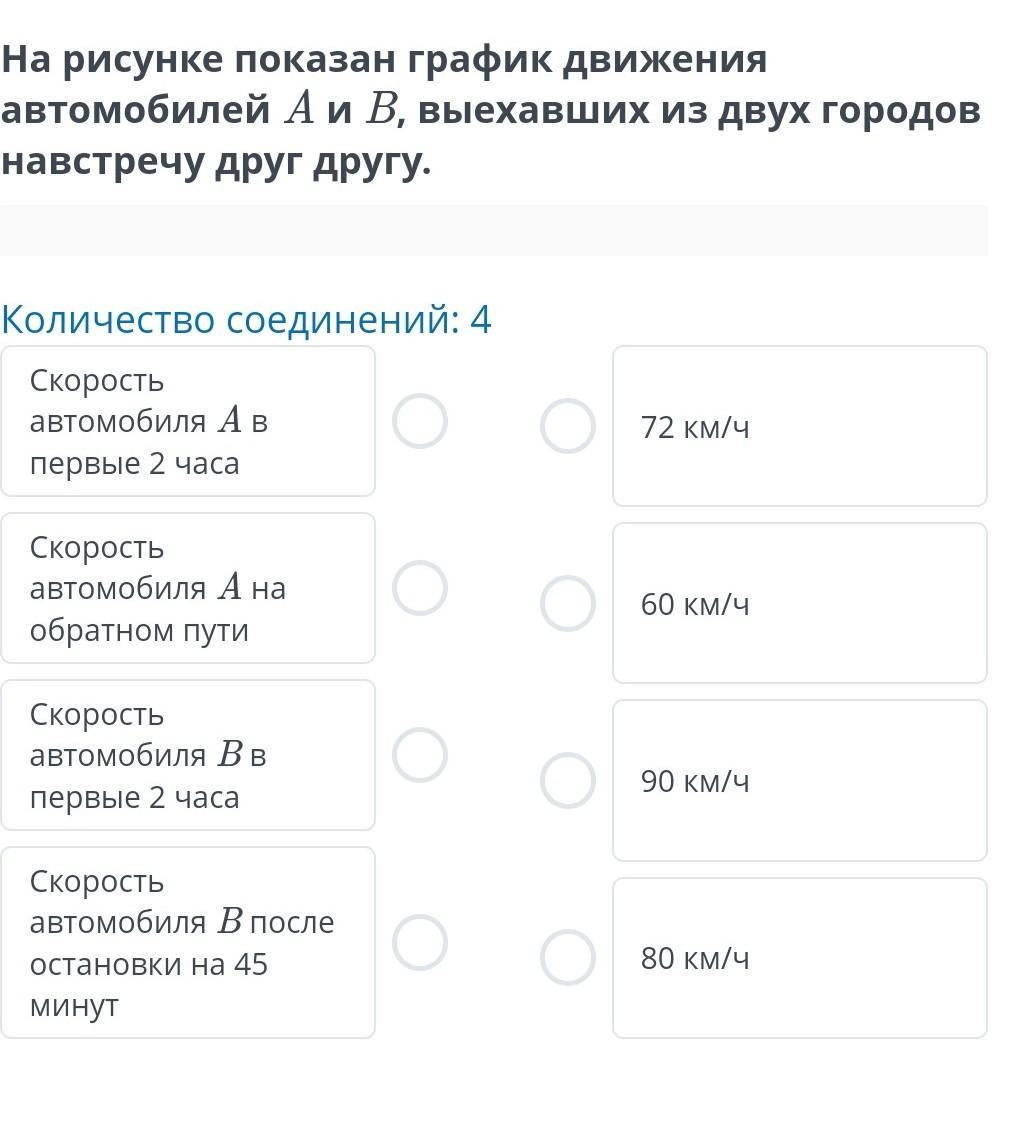Click the 'Количество соединений: 4' label
Viewport: 1033px width, 1128px height.
click(247, 320)
